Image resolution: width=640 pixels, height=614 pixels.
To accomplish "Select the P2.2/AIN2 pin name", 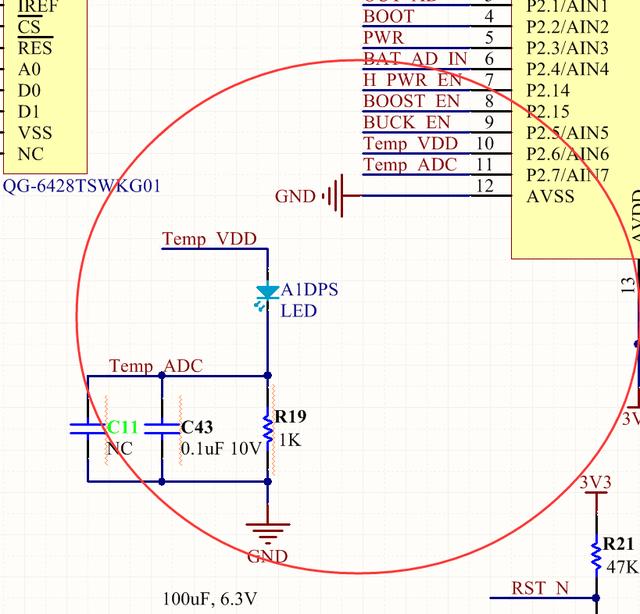I will click(x=568, y=27).
